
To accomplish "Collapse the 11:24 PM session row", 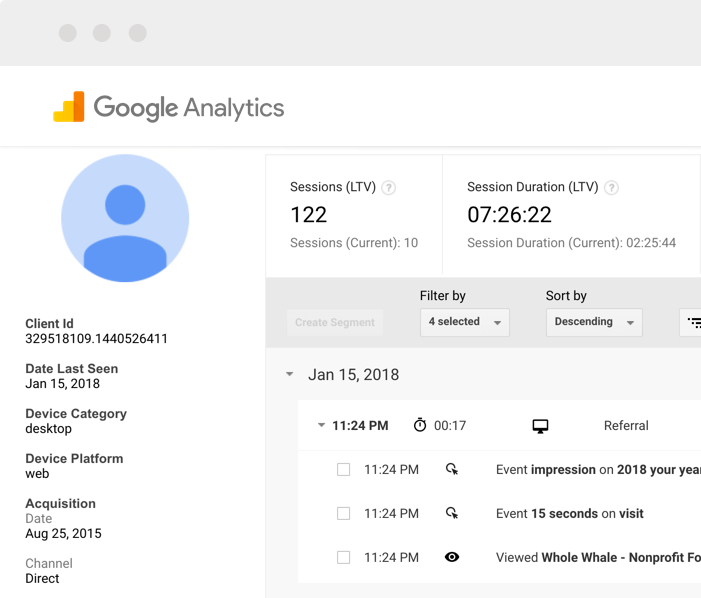I will click(x=321, y=425).
